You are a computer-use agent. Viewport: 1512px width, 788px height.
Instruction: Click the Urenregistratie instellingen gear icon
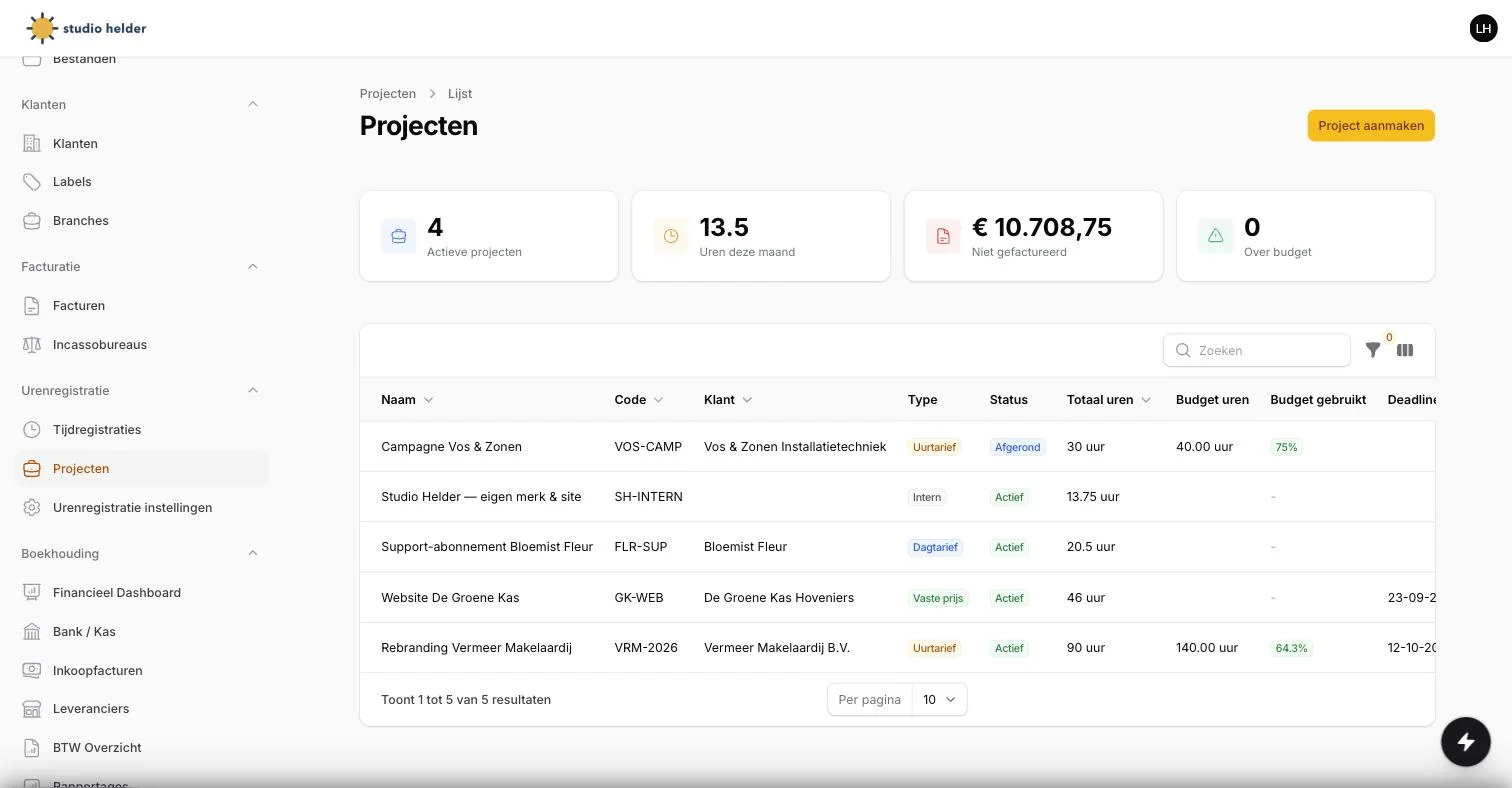(x=32, y=508)
